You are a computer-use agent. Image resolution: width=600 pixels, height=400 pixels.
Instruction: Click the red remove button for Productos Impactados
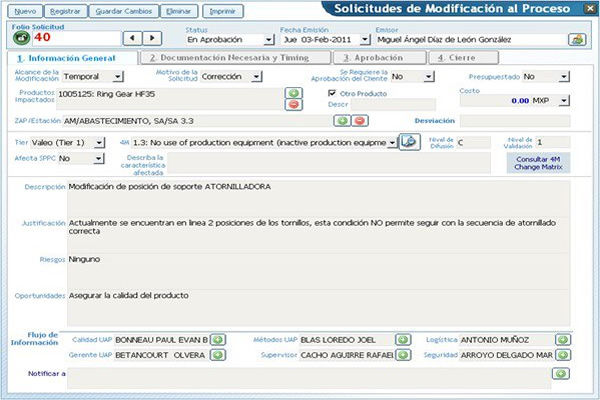(294, 105)
